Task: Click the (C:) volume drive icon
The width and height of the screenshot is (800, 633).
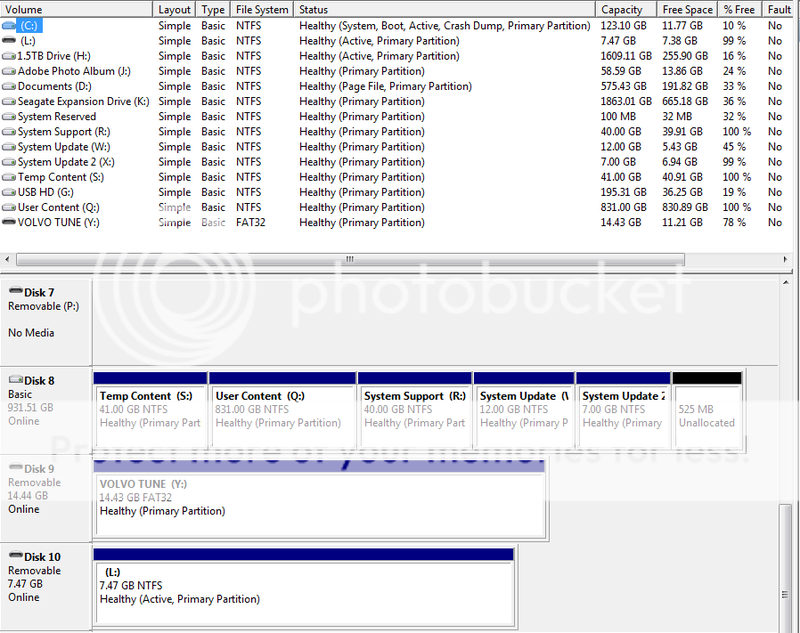Action: pos(10,25)
